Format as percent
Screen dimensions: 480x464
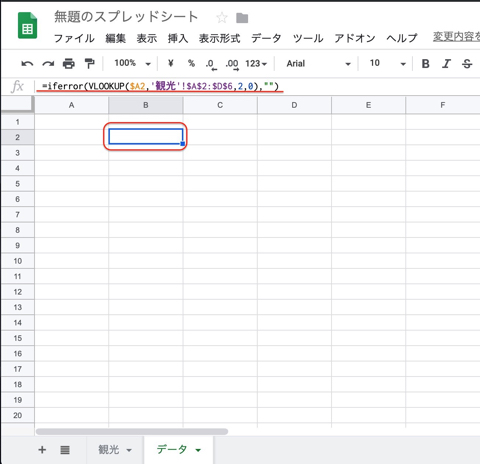191,63
